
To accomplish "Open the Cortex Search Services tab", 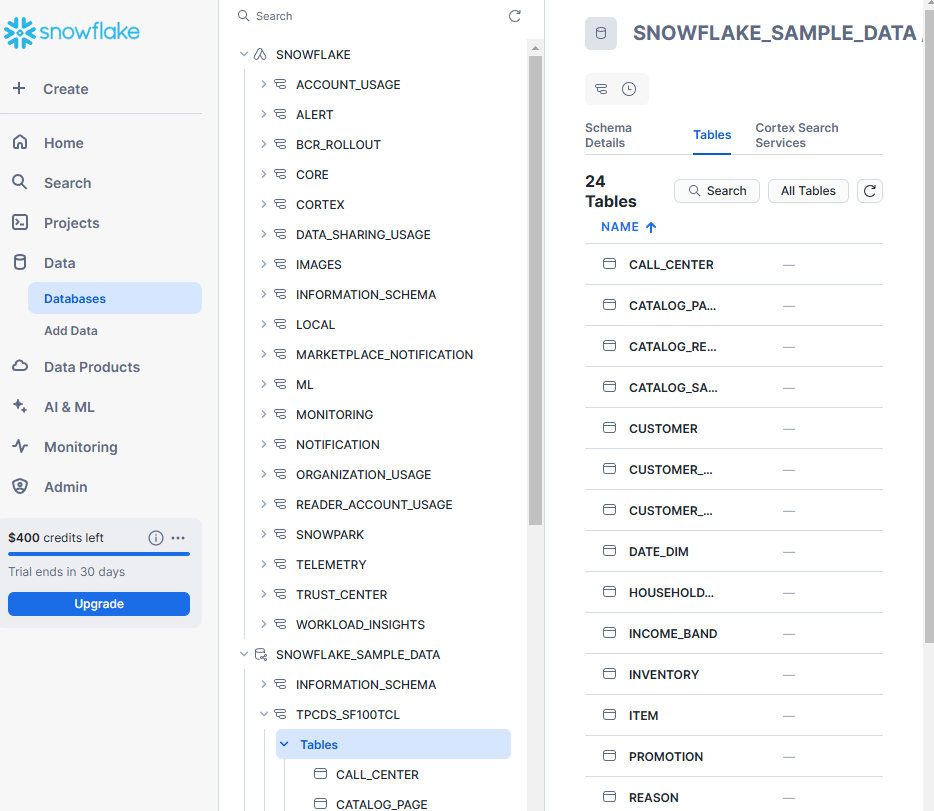I will click(x=796, y=135).
